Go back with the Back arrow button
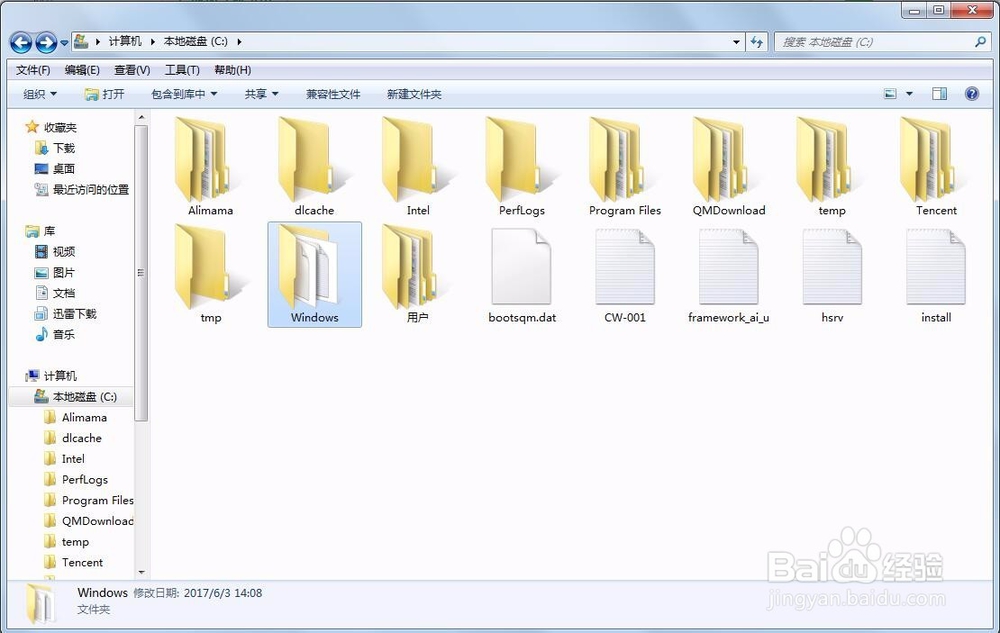The height and width of the screenshot is (633, 1000). (21, 43)
